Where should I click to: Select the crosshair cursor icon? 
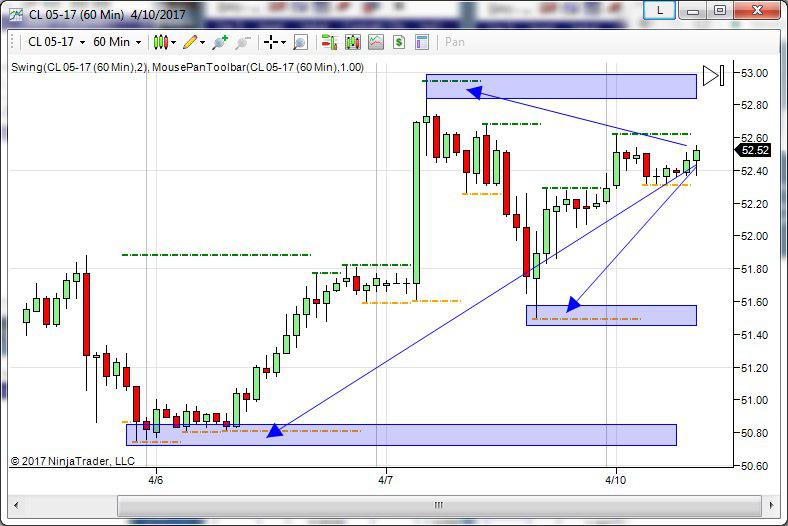pos(271,42)
